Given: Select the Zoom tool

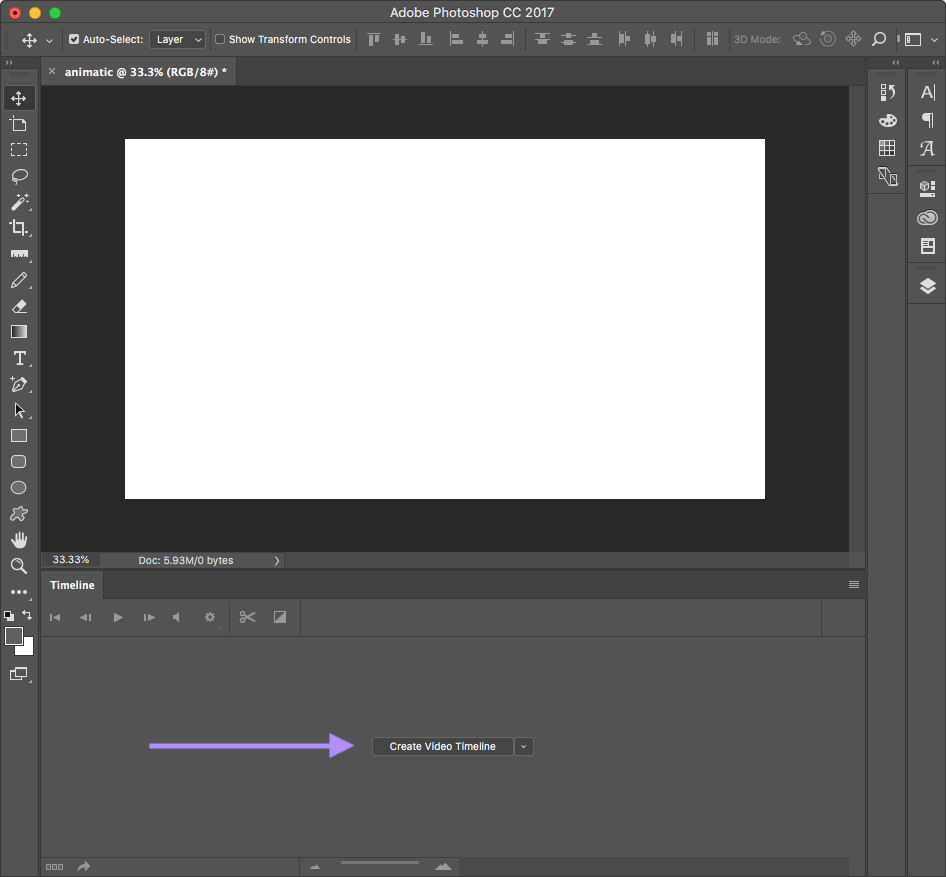Looking at the screenshot, I should click(x=18, y=566).
